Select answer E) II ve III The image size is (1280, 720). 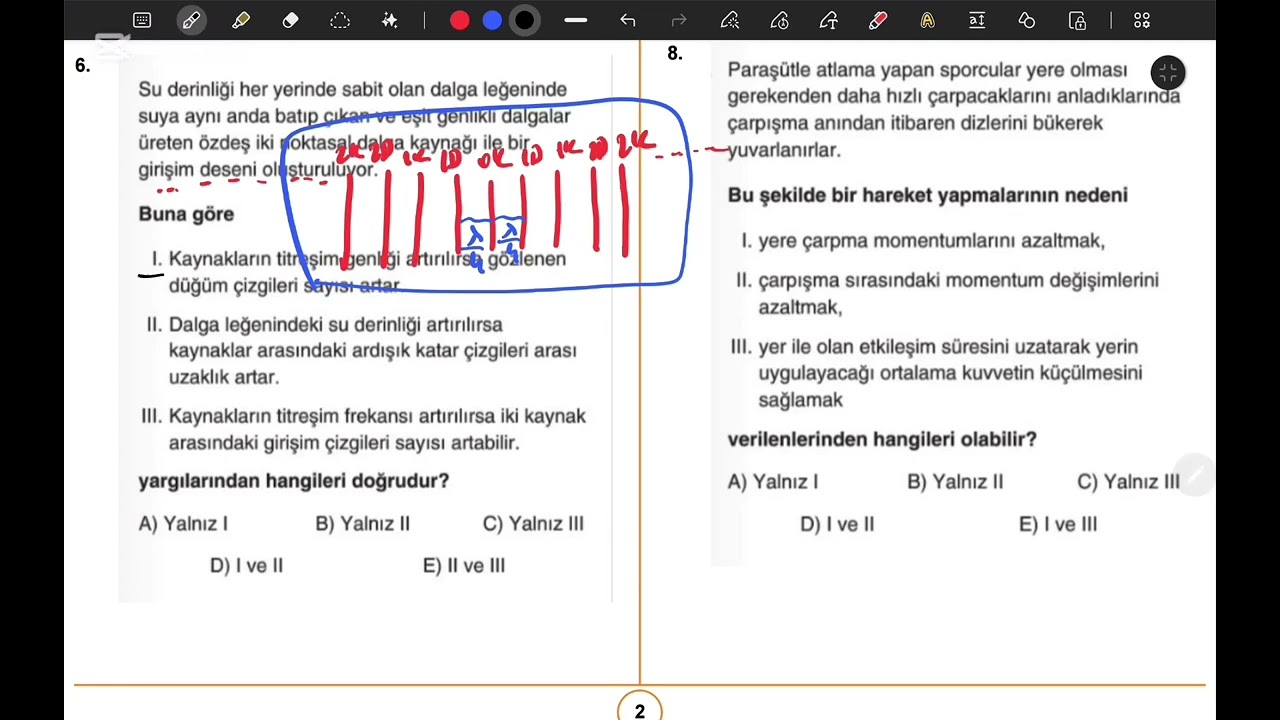tap(464, 565)
